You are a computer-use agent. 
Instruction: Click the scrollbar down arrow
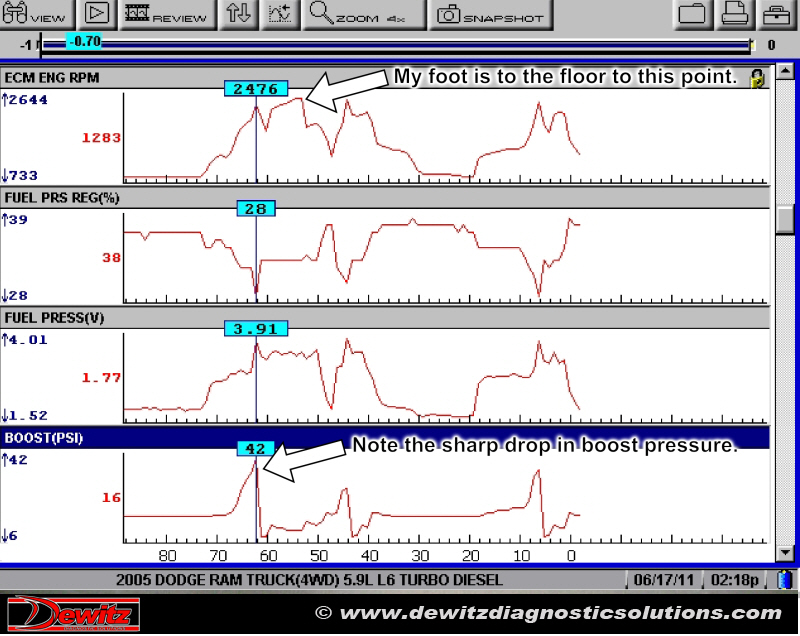pos(785,552)
